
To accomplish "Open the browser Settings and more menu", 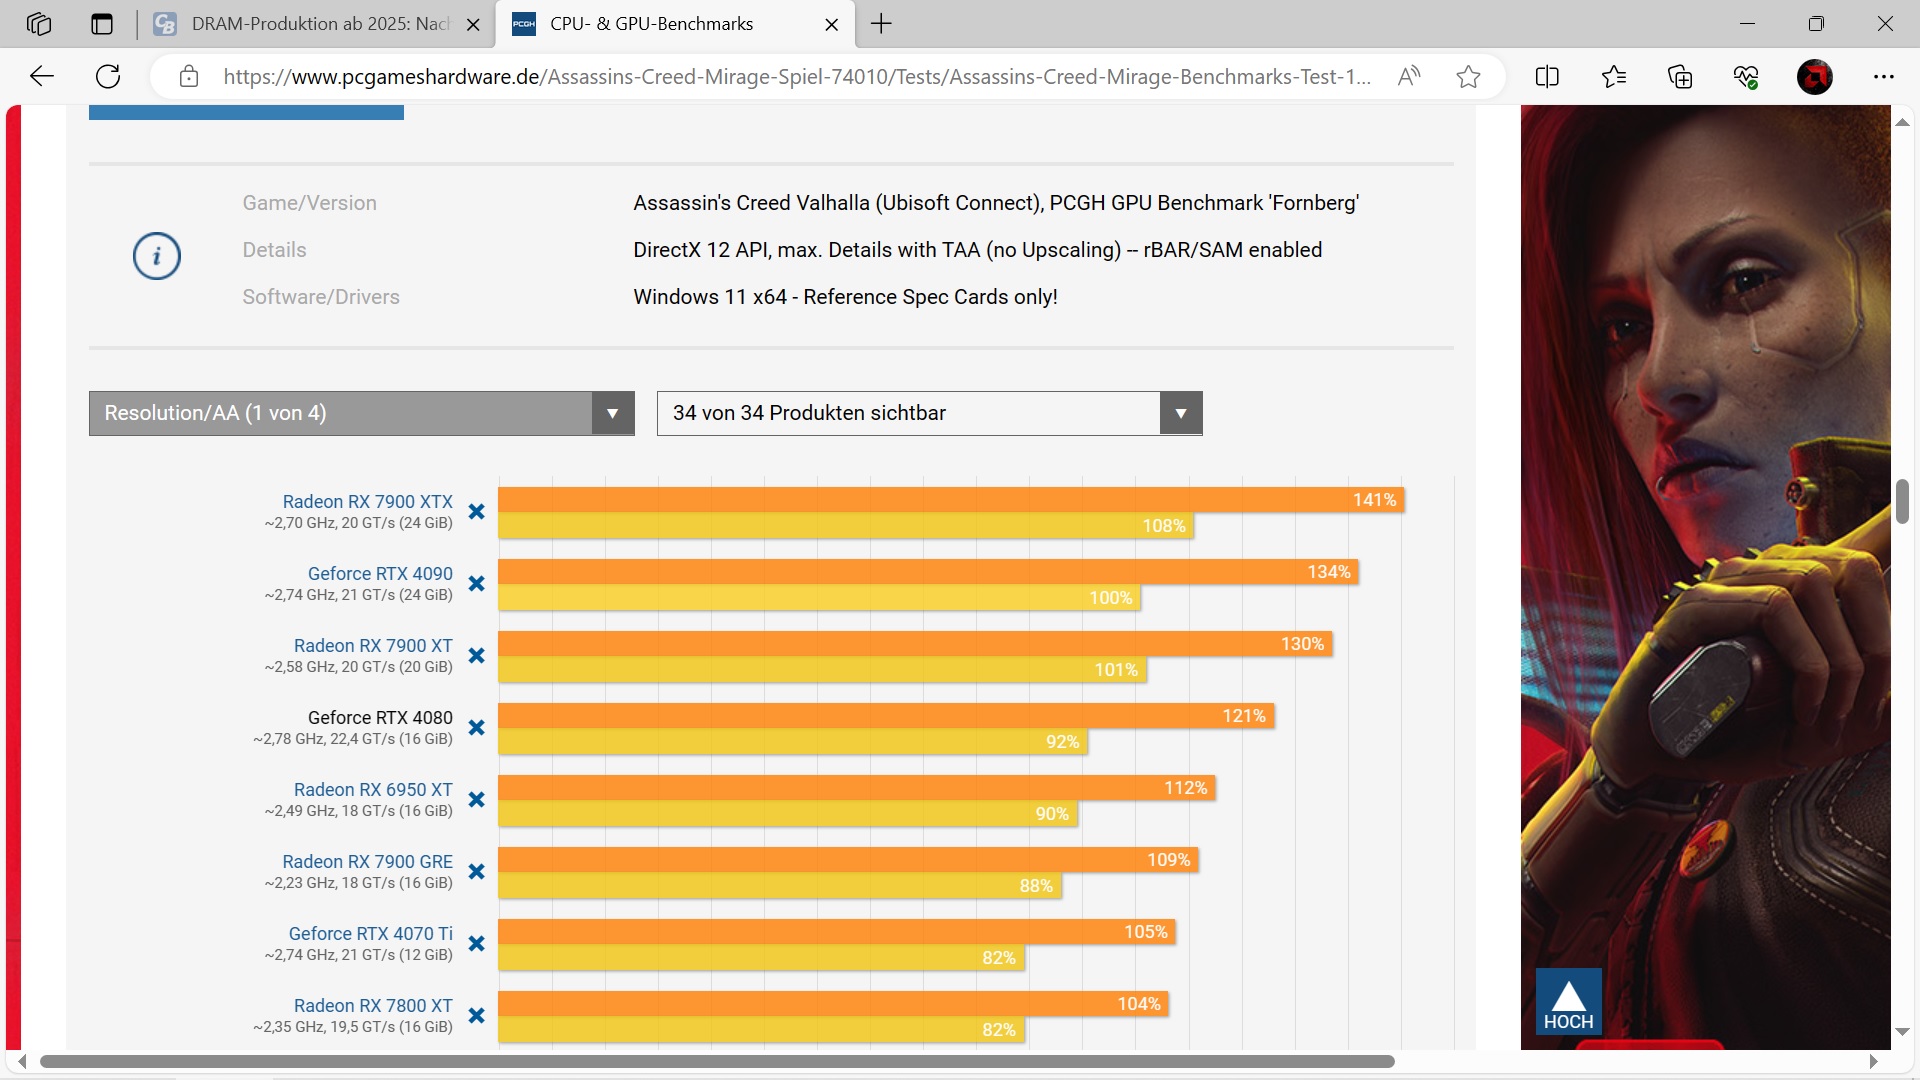I will click(1884, 77).
